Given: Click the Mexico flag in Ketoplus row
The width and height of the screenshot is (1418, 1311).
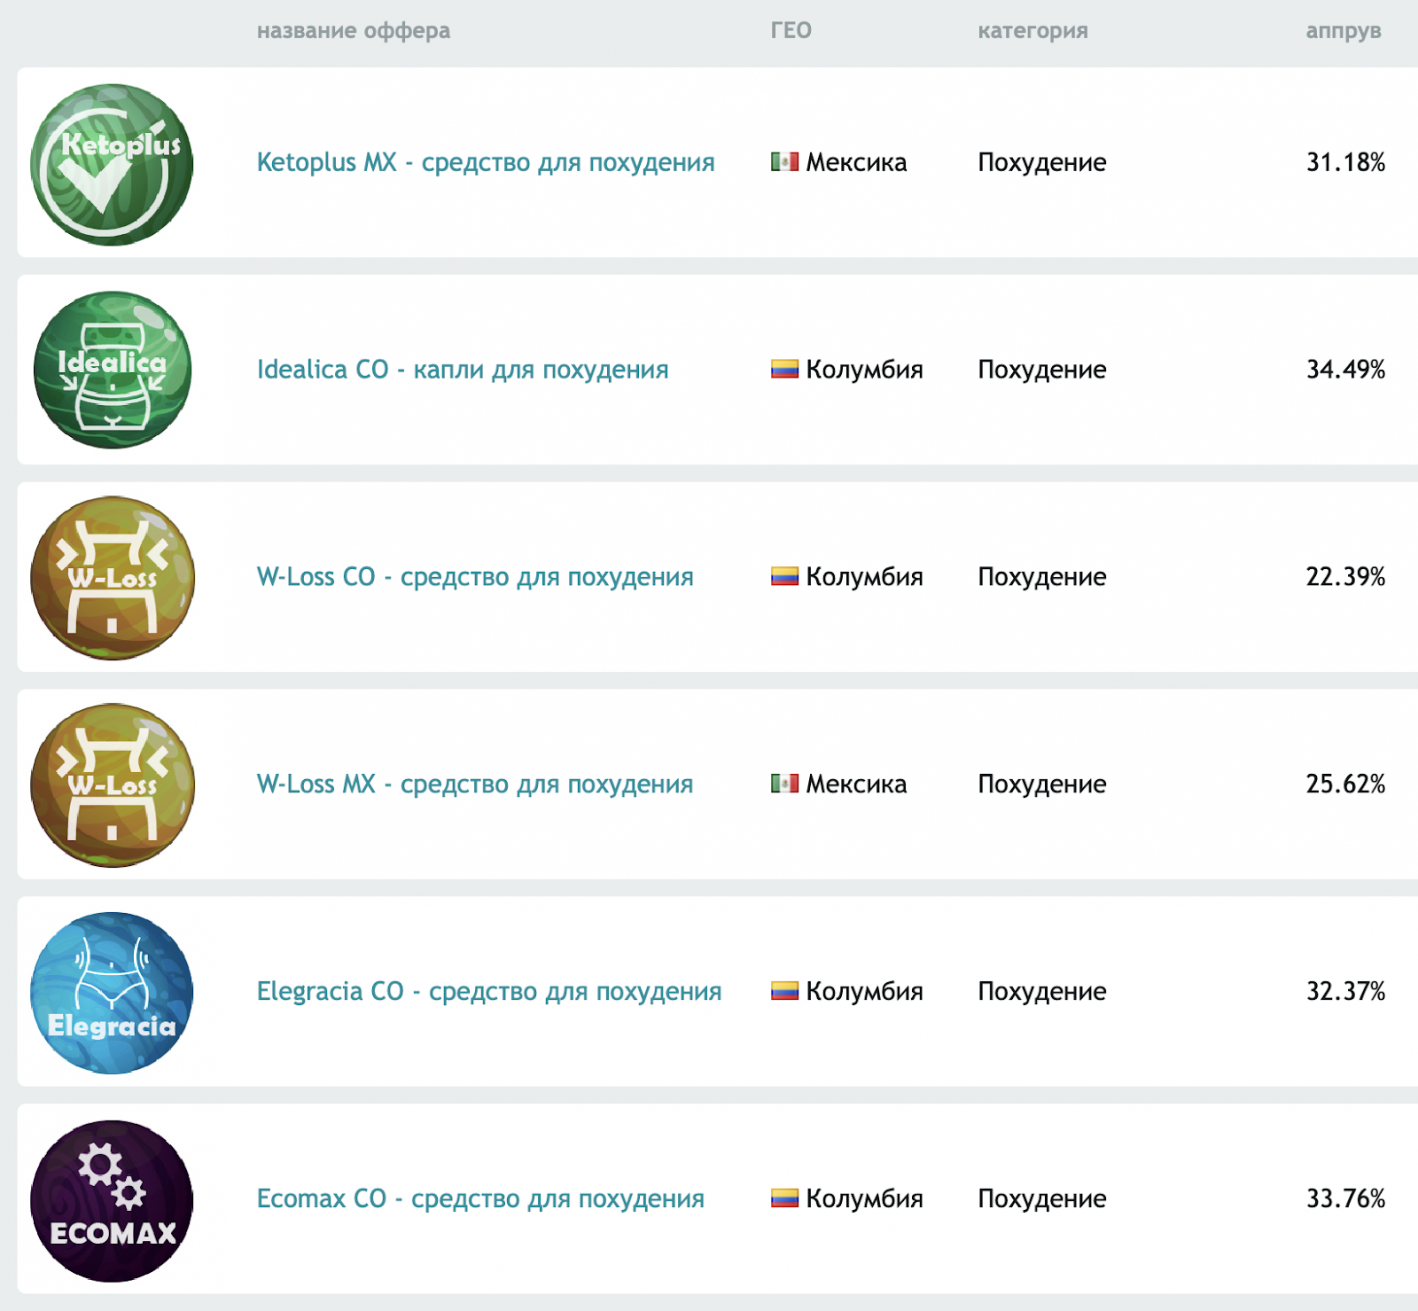Looking at the screenshot, I should (784, 162).
